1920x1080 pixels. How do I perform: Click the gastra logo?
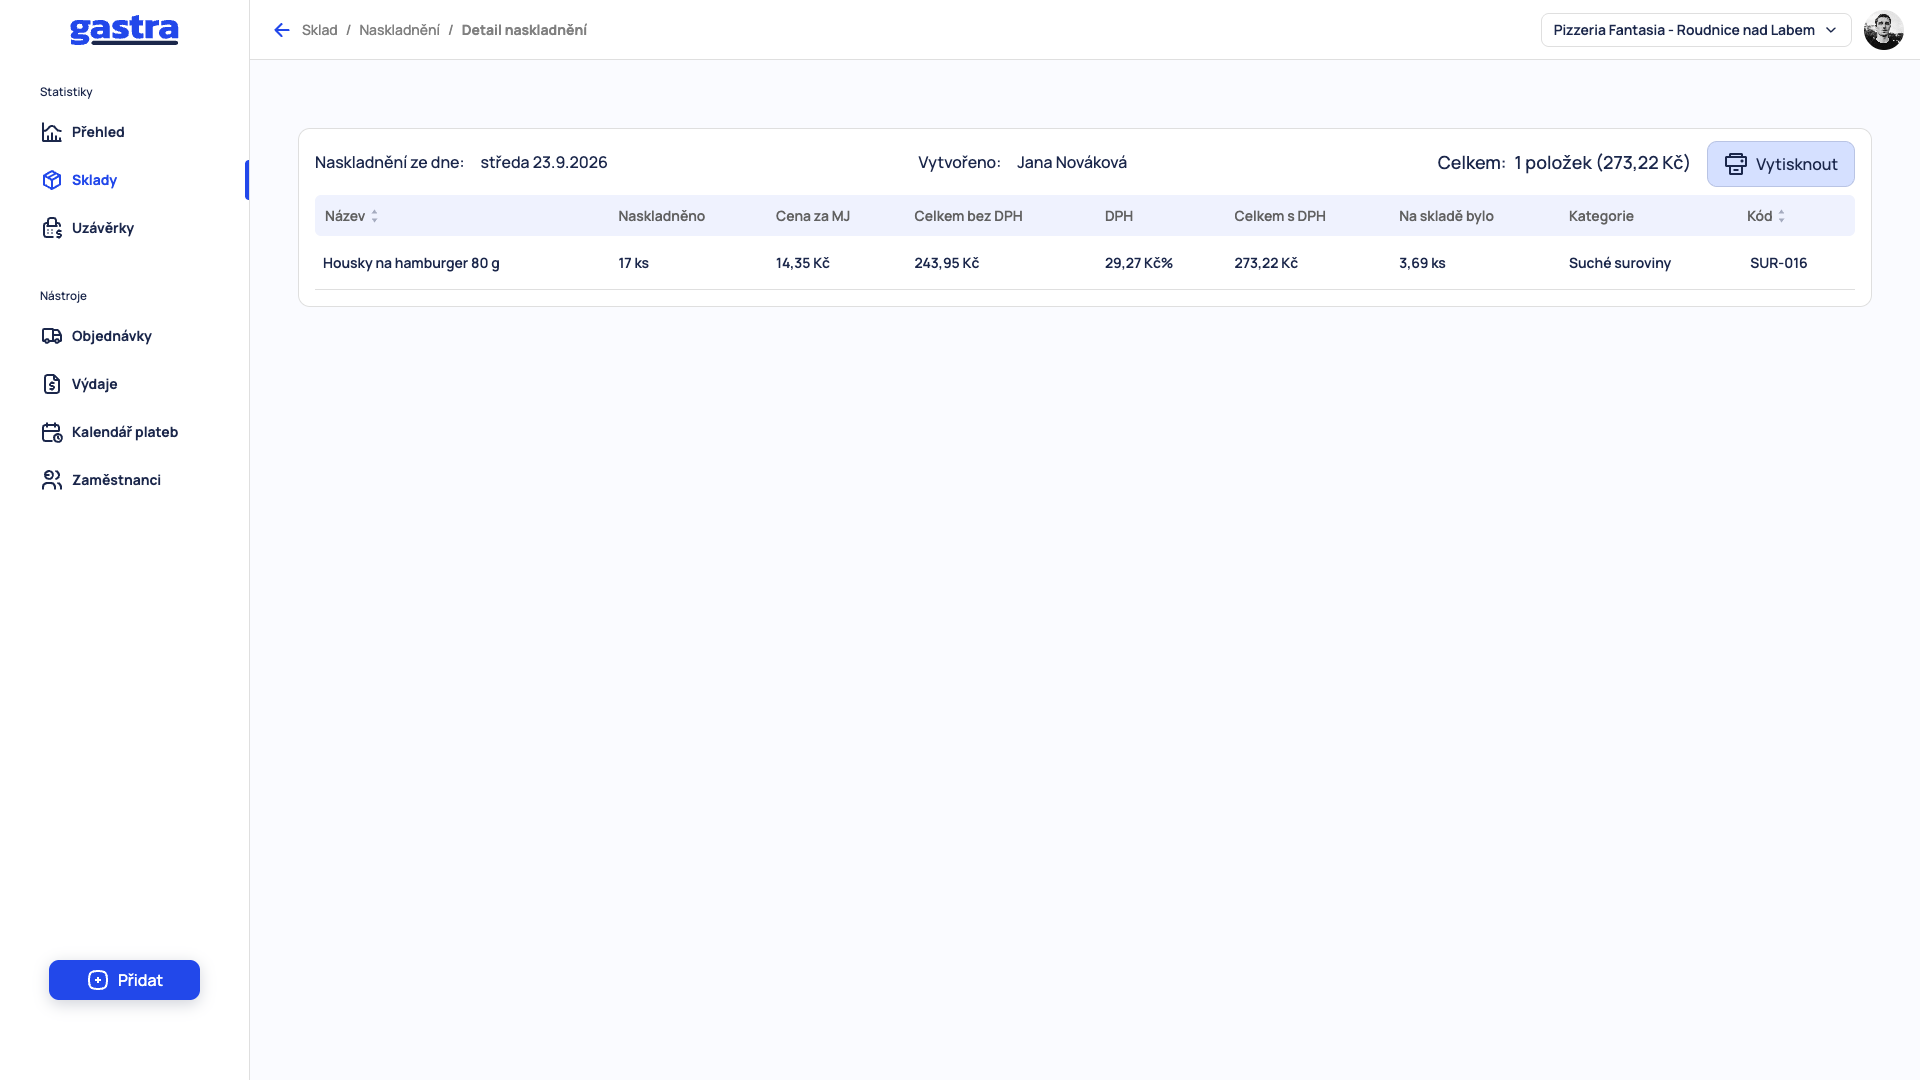(124, 30)
